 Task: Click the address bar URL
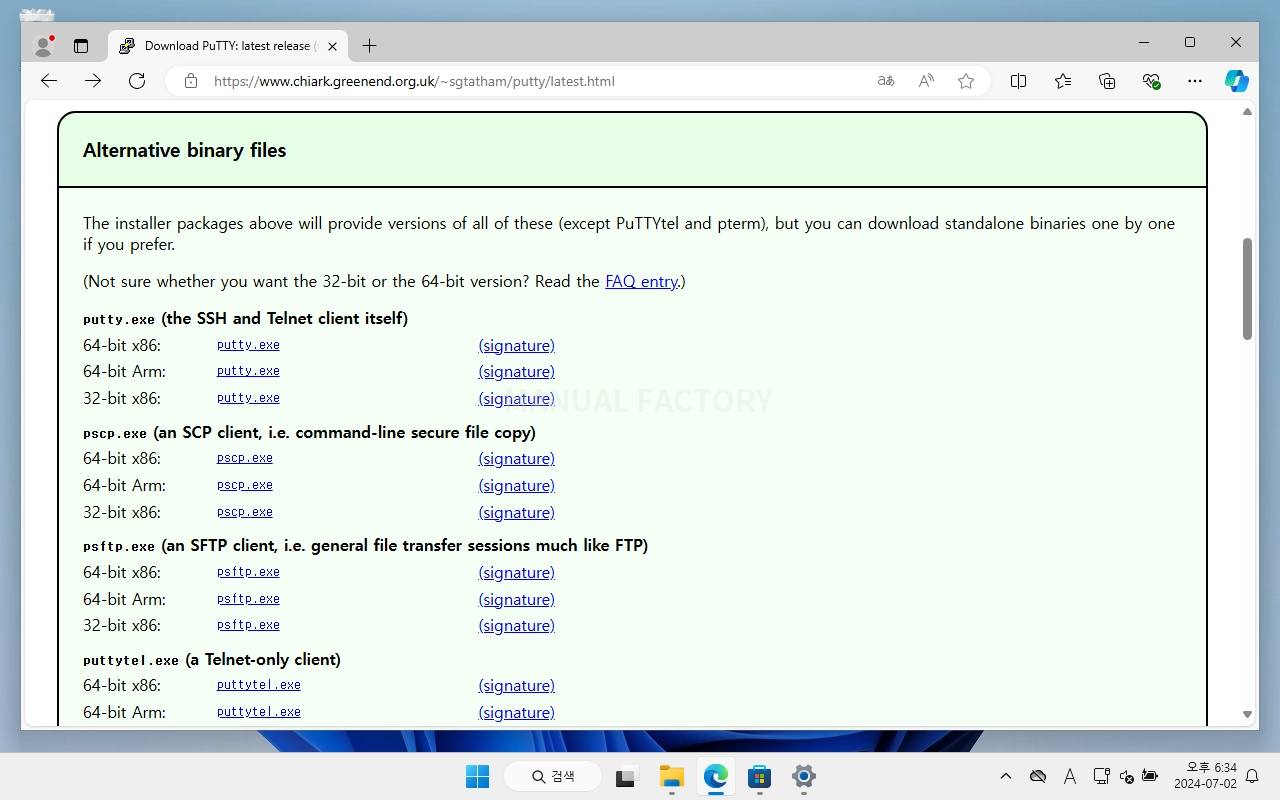pyautogui.click(x=414, y=81)
